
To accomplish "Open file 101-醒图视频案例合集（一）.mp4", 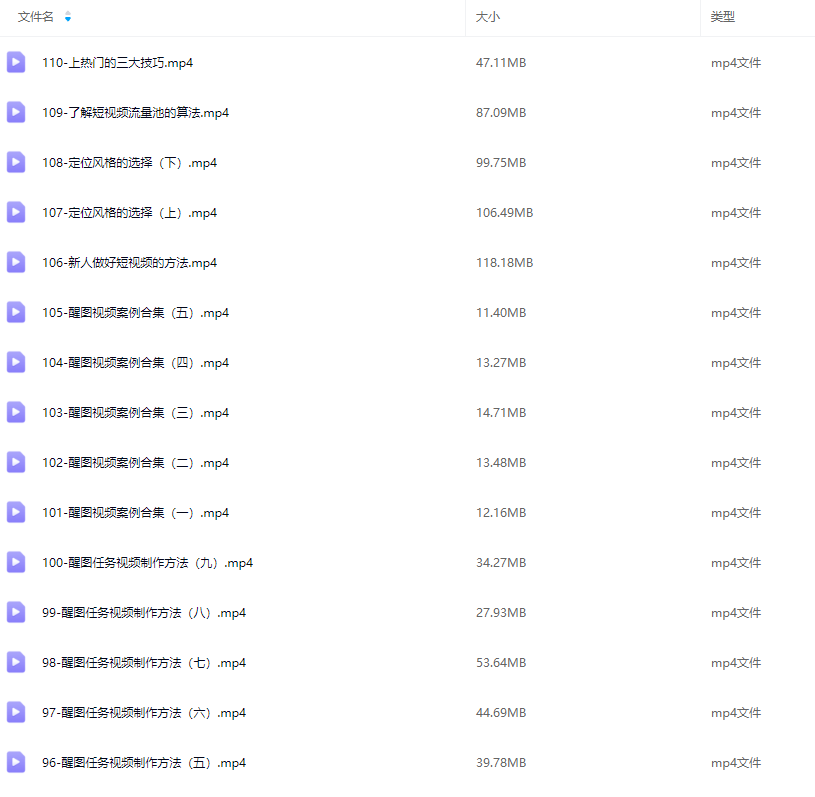I will tap(135, 513).
